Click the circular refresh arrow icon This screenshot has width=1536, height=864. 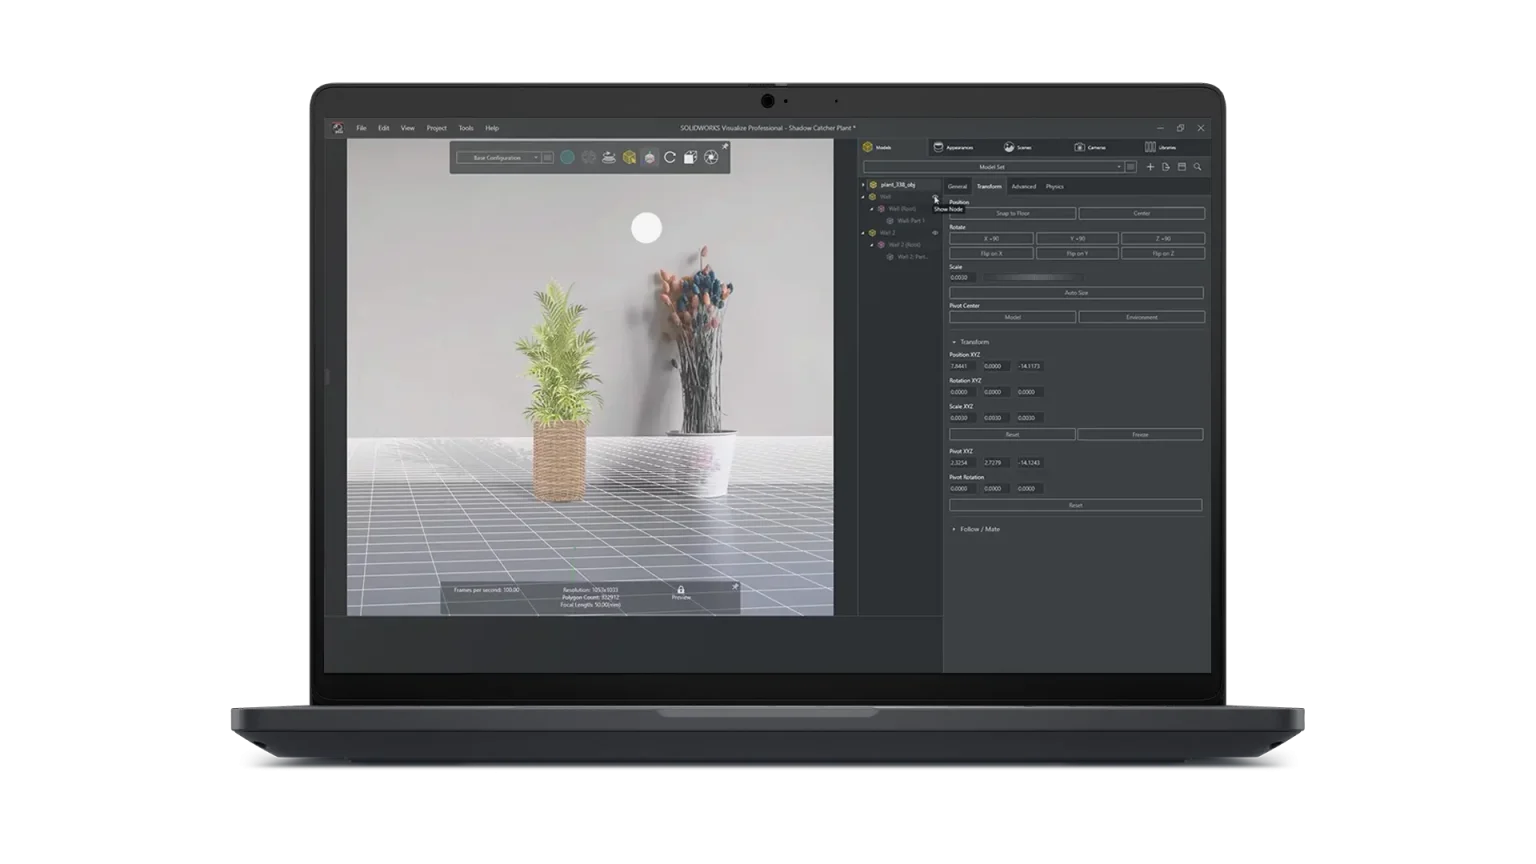click(670, 158)
